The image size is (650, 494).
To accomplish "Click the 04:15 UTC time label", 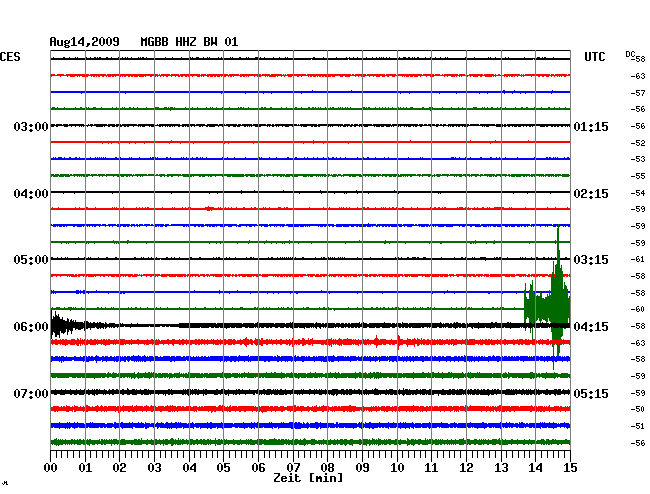I will tap(591, 327).
